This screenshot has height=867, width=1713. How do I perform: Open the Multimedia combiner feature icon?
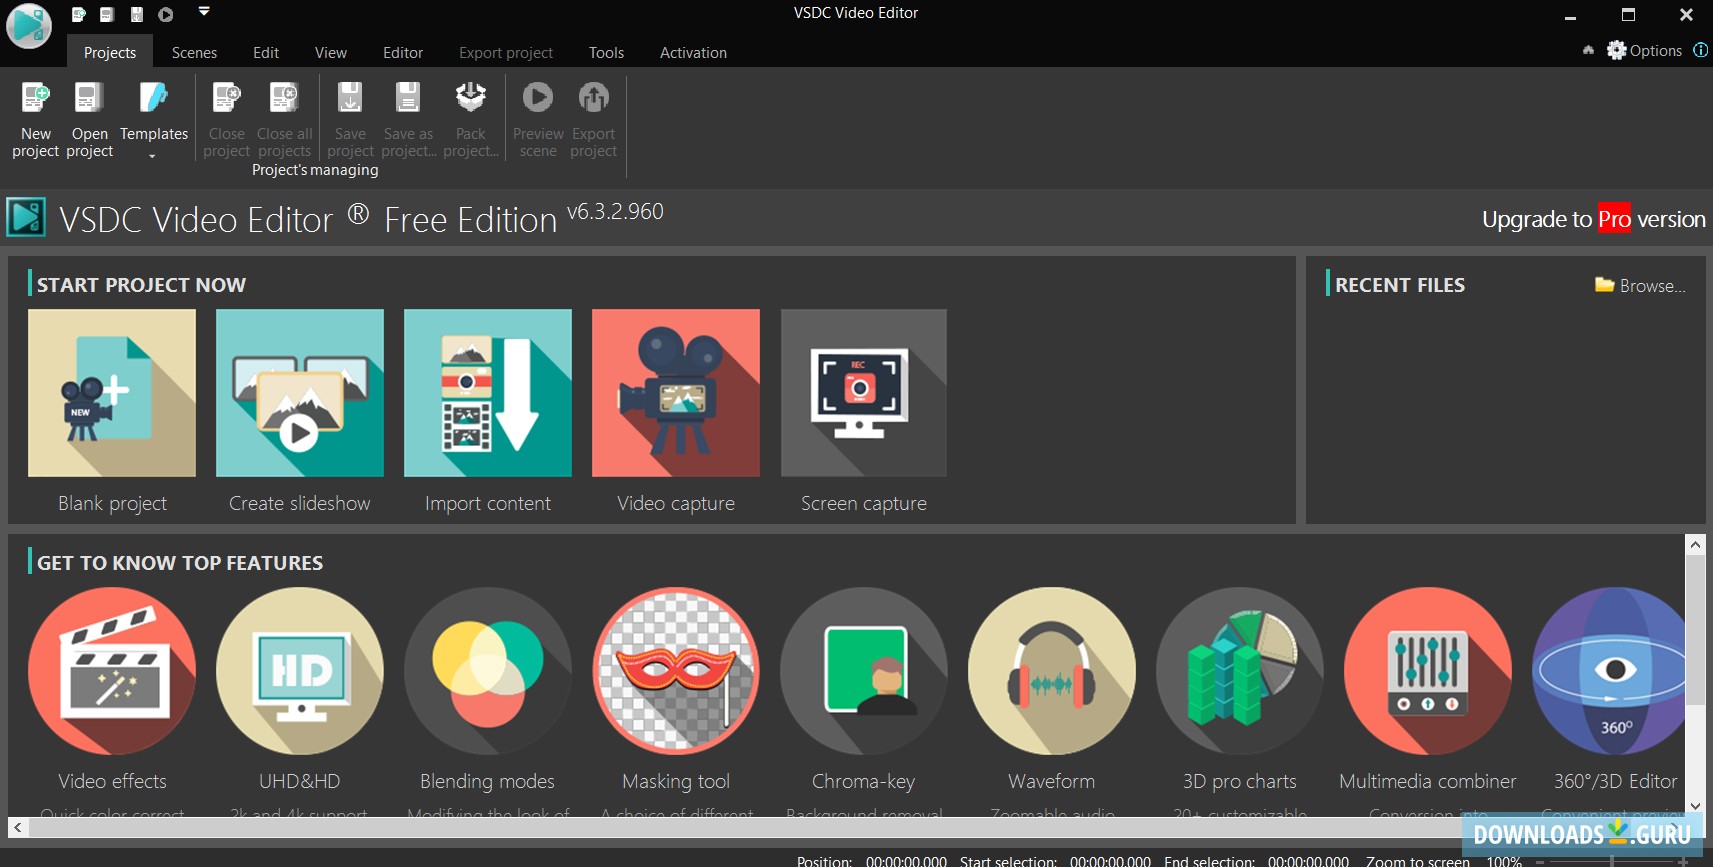(1428, 670)
